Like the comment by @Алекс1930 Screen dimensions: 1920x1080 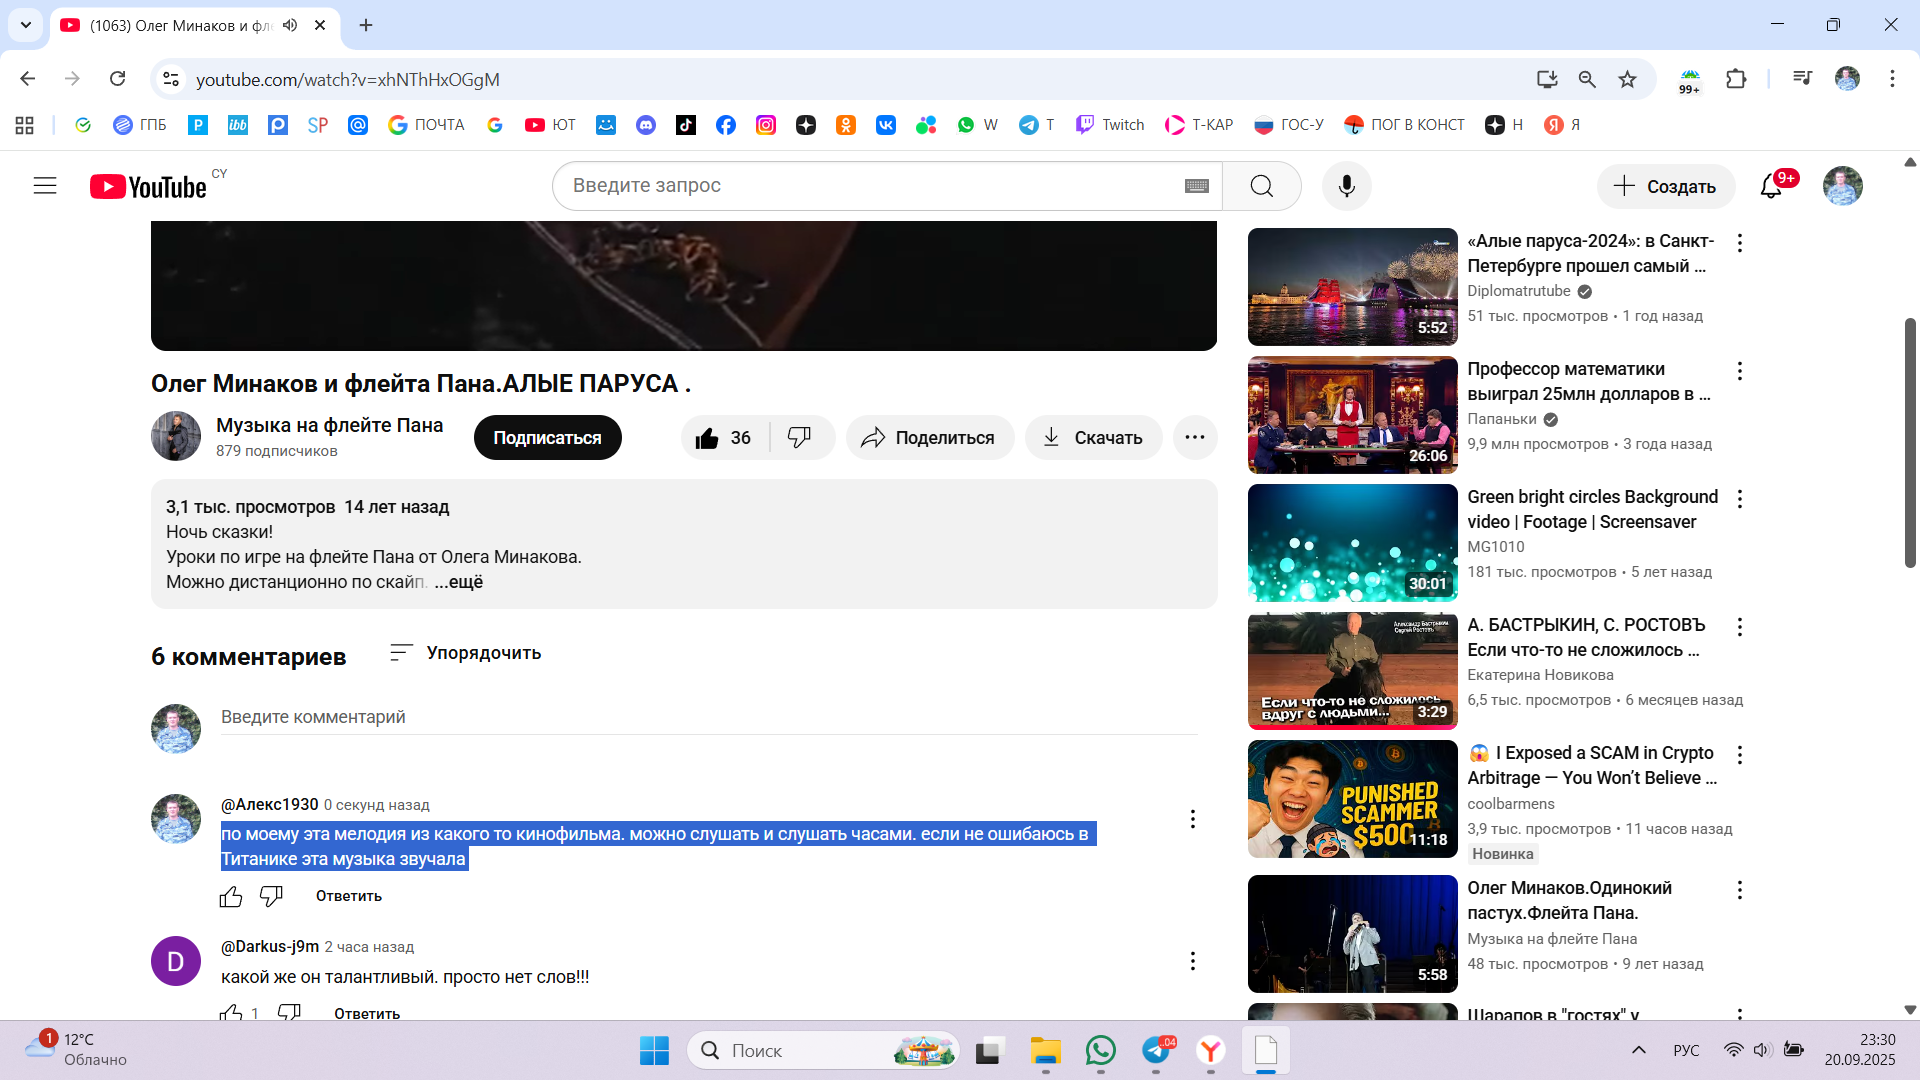(231, 897)
